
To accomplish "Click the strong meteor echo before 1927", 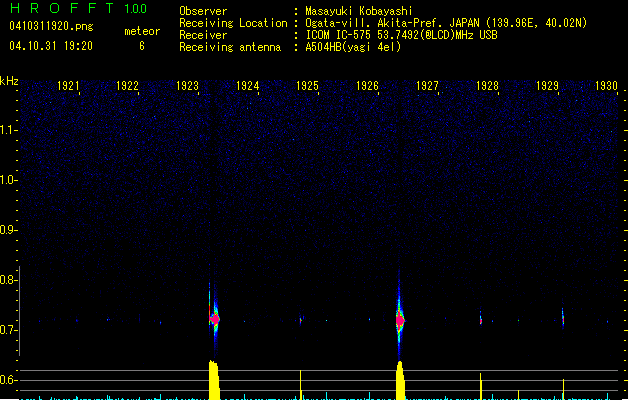I will (x=400, y=321).
